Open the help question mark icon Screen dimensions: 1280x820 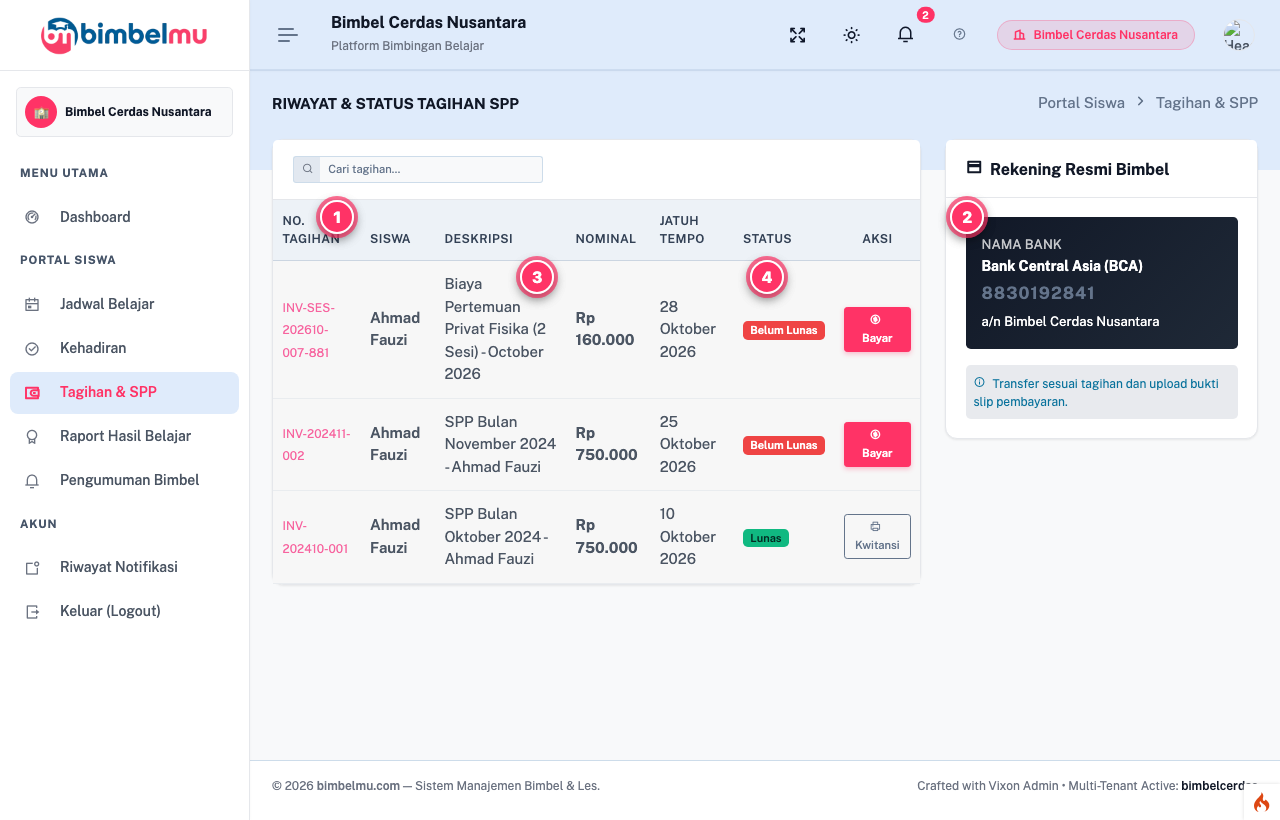pyautogui.click(x=959, y=35)
